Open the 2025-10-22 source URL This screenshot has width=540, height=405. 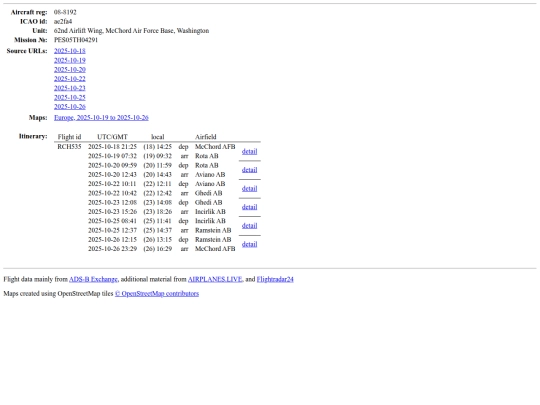70,79
